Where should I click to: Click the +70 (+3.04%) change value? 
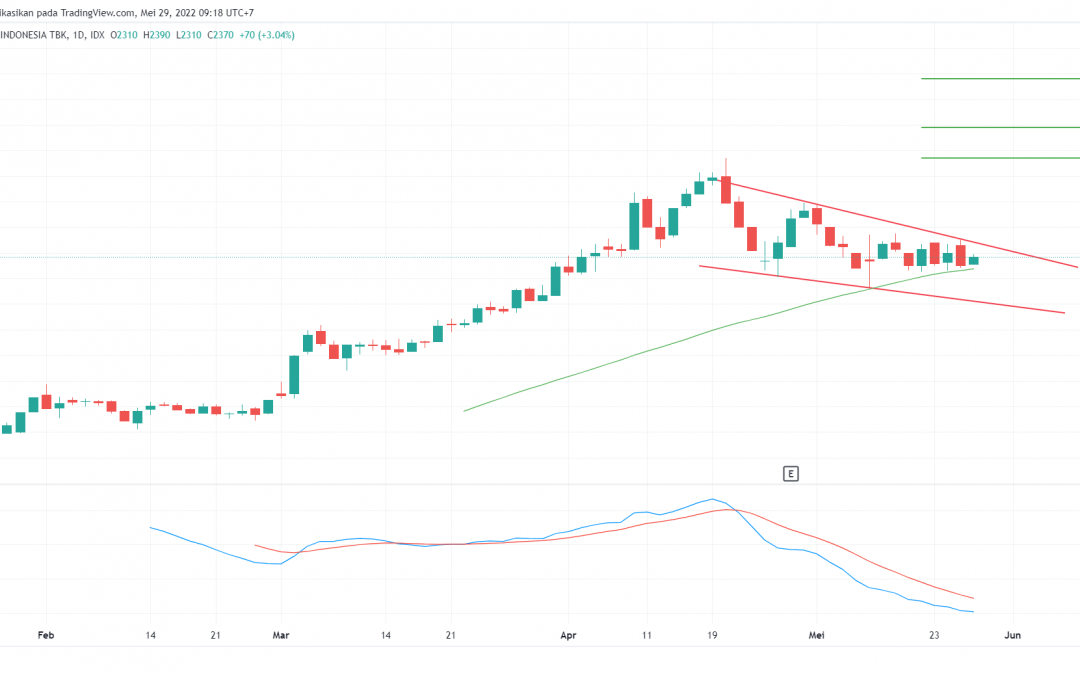[267, 35]
